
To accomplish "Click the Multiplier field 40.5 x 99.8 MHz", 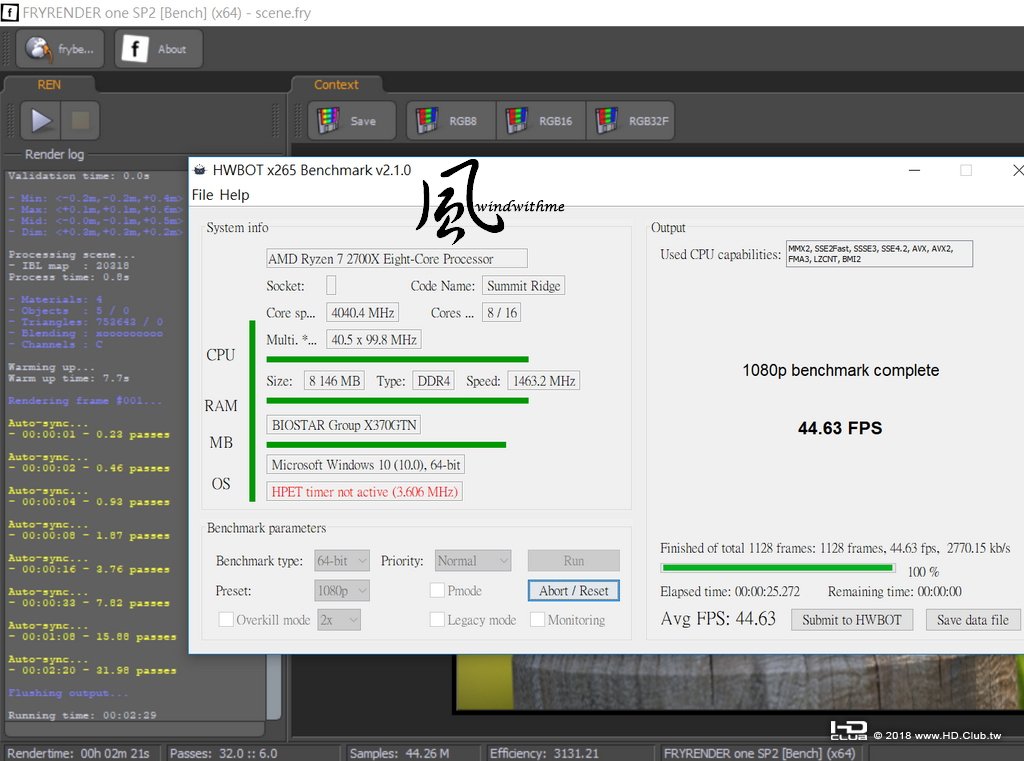I will tap(374, 340).
